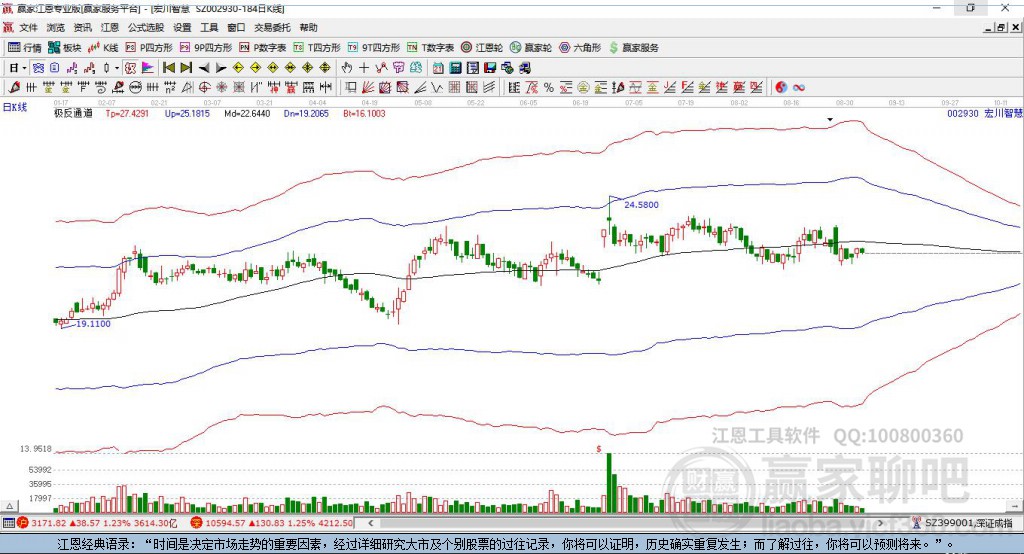This screenshot has height=554, width=1024.
Task: Toggle the highlighted red grid icon
Action: click(x=130, y=68)
